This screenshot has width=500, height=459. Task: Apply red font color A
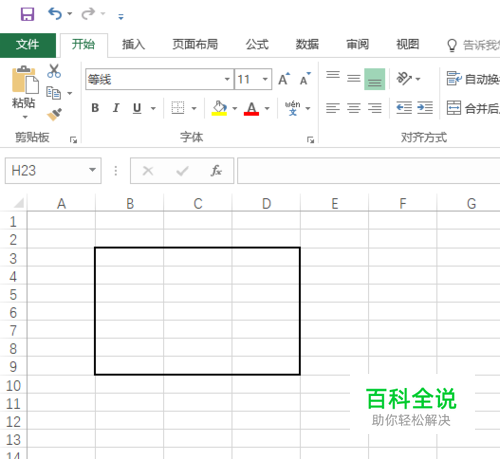click(251, 108)
